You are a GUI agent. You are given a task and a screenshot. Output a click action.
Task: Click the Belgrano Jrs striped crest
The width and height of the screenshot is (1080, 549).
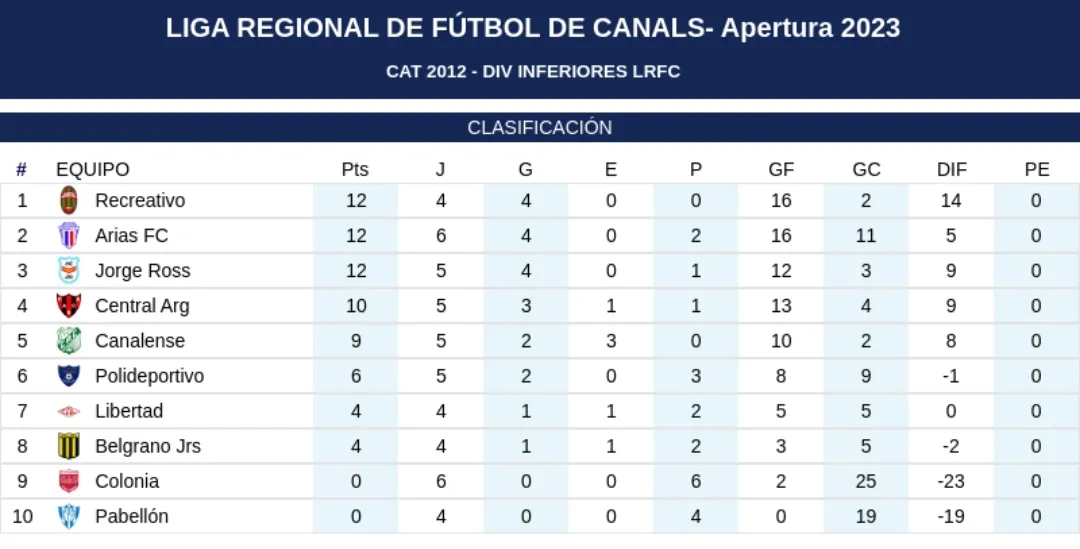pyautogui.click(x=68, y=446)
